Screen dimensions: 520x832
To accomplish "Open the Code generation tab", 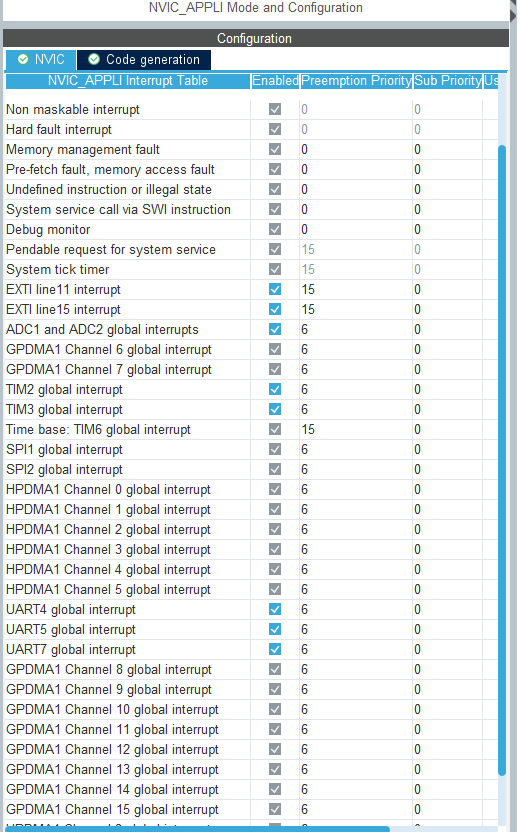I will click(144, 59).
